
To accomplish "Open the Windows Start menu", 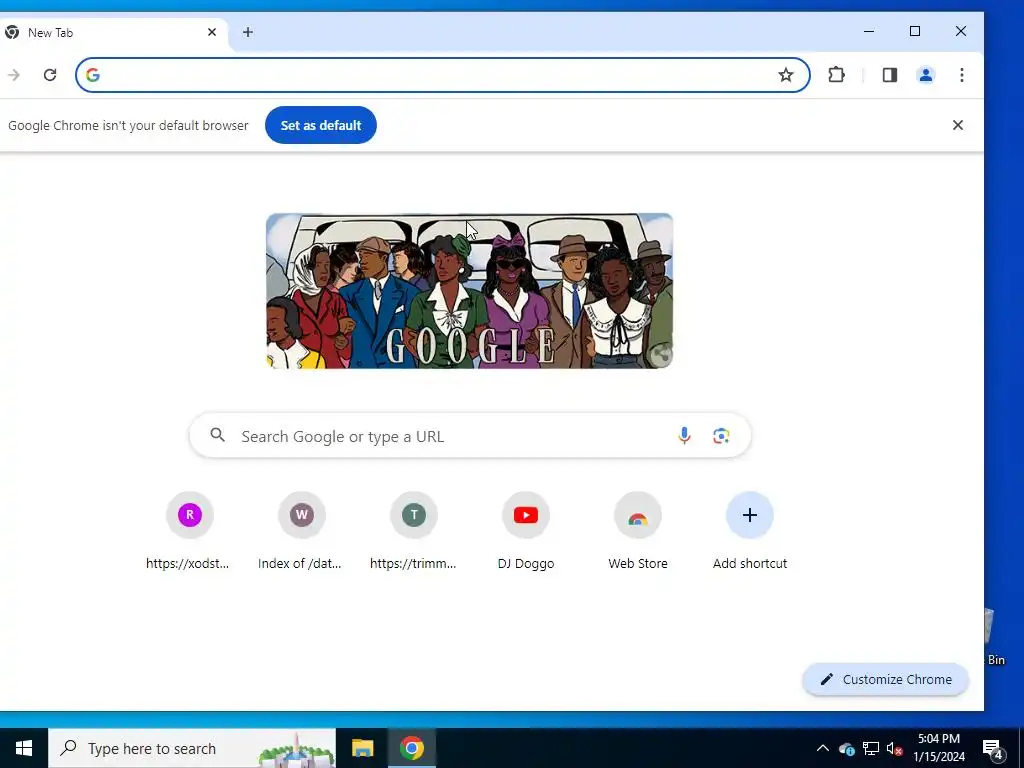I will [24, 748].
